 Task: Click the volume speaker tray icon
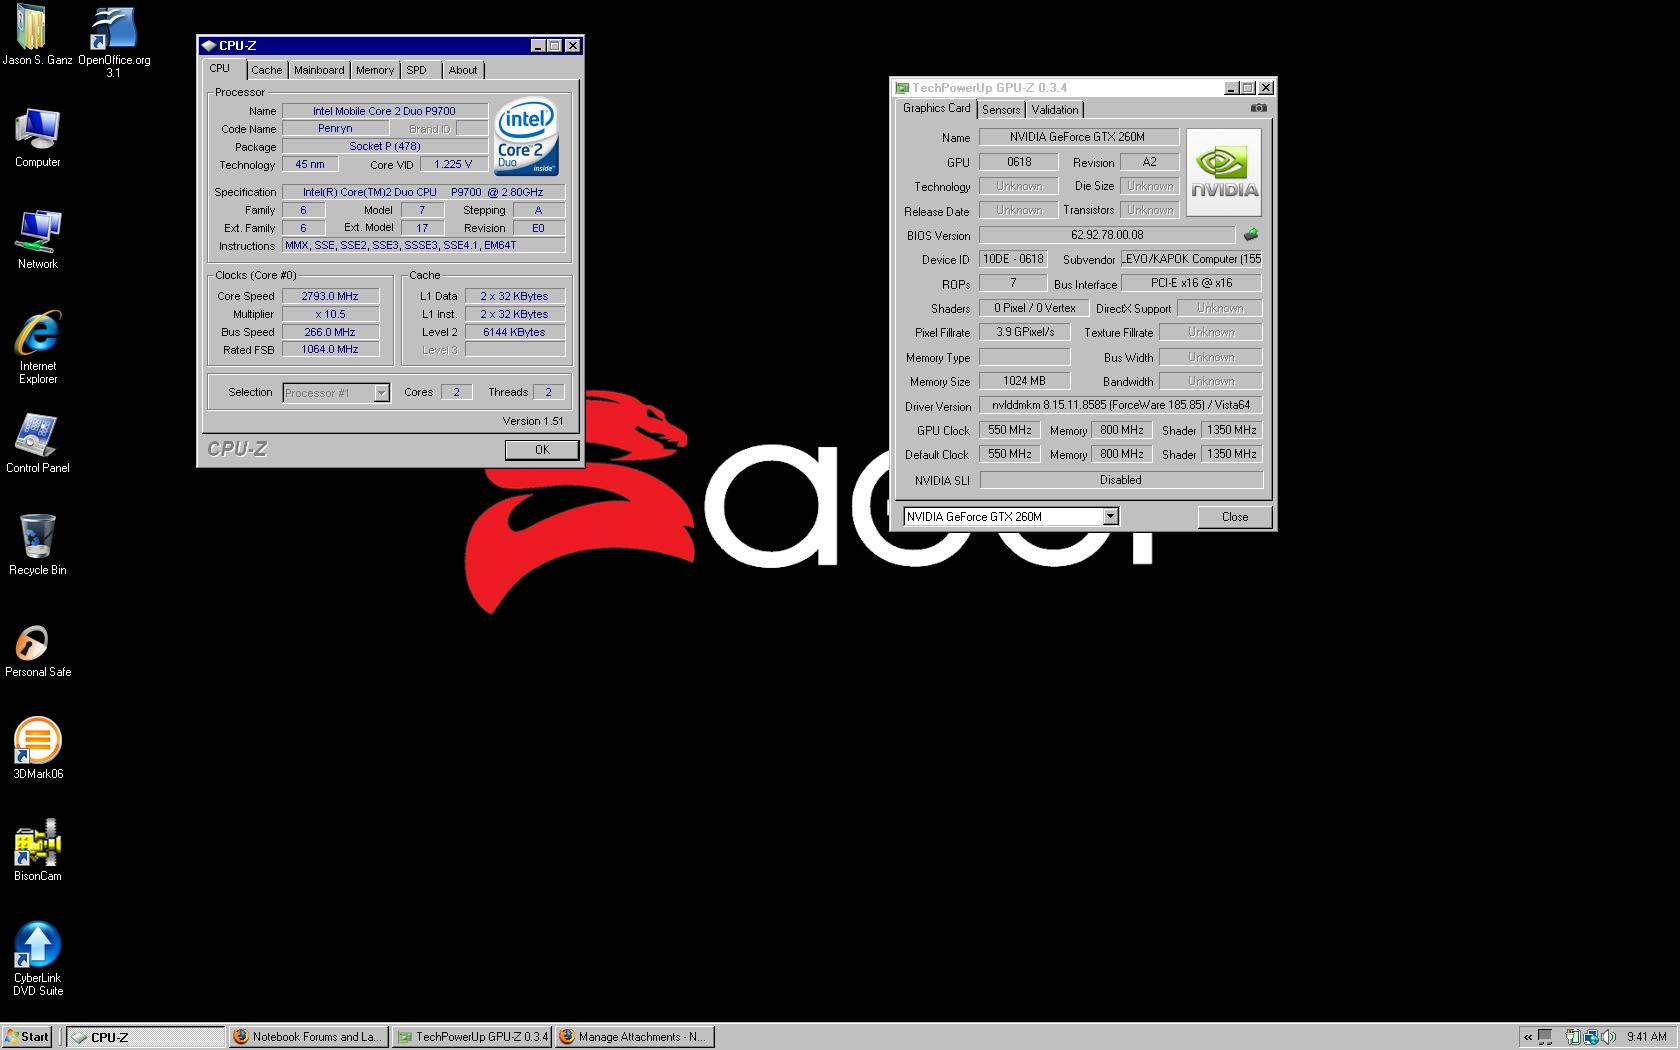[x=1608, y=1037]
